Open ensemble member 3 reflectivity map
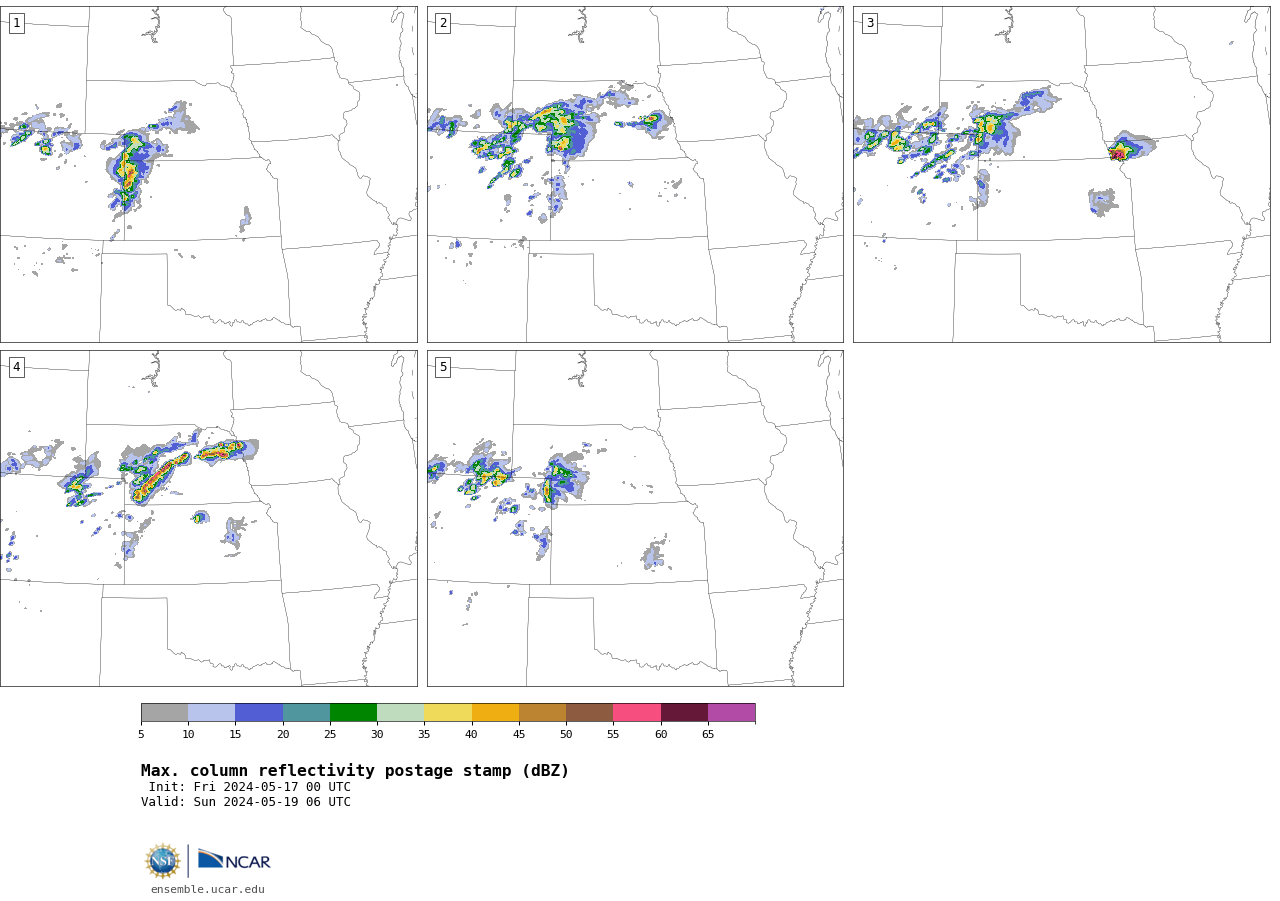Screen dimensions: 1280x901 pos(1061,174)
